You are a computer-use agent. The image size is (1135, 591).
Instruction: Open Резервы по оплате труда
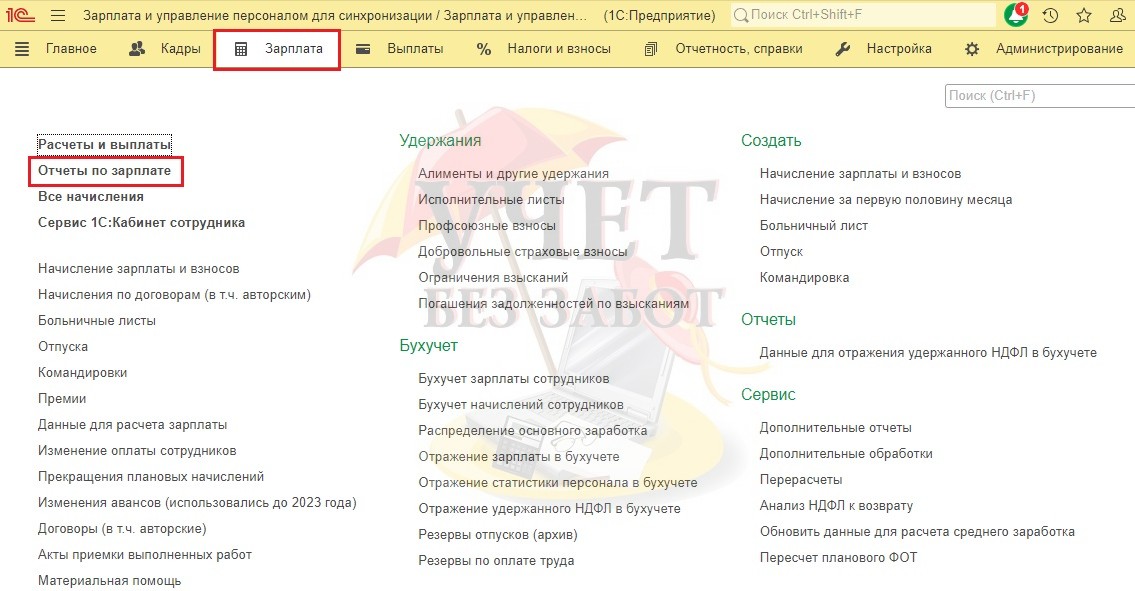click(x=496, y=561)
